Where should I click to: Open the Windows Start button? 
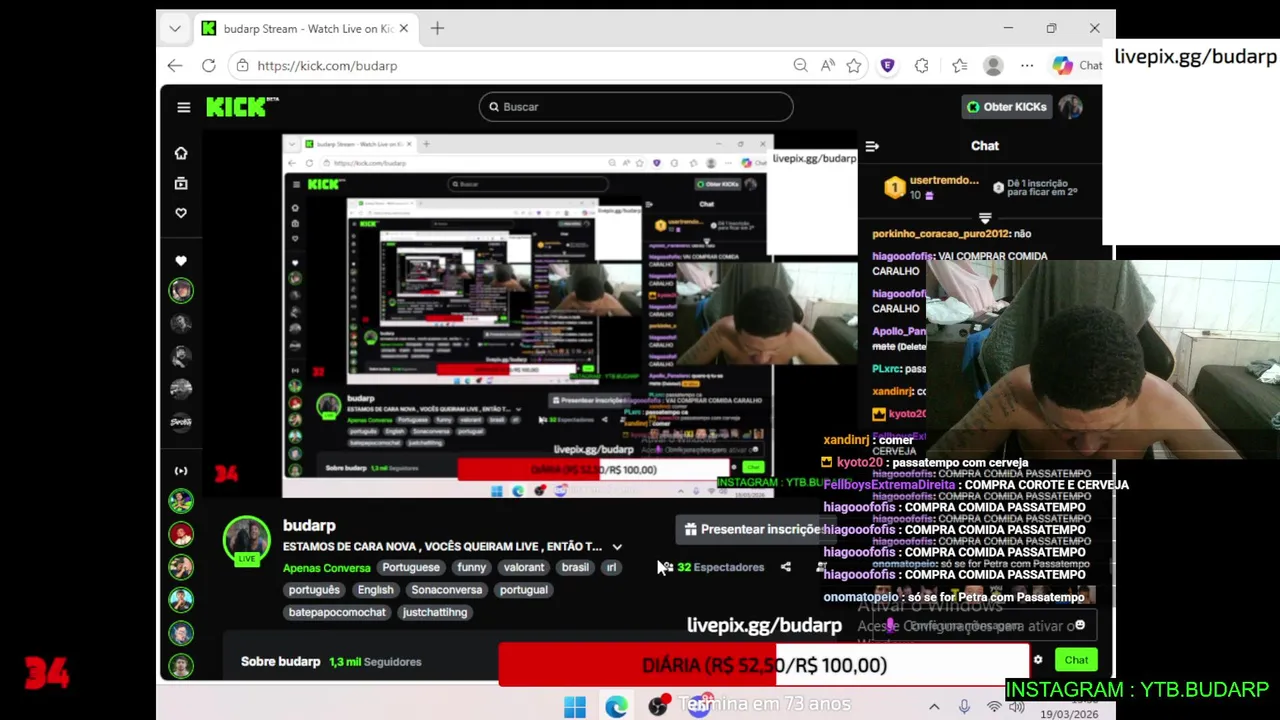tap(575, 707)
